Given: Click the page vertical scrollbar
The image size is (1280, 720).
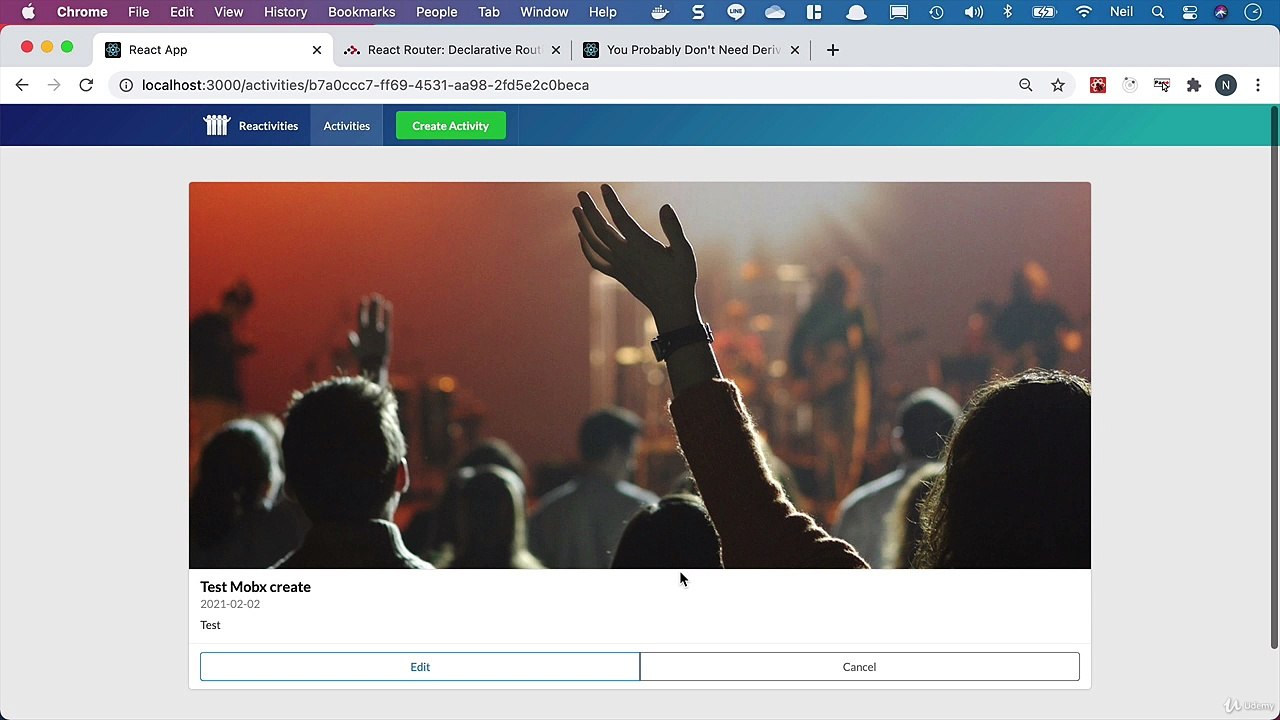Looking at the screenshot, I should pos(1274,380).
